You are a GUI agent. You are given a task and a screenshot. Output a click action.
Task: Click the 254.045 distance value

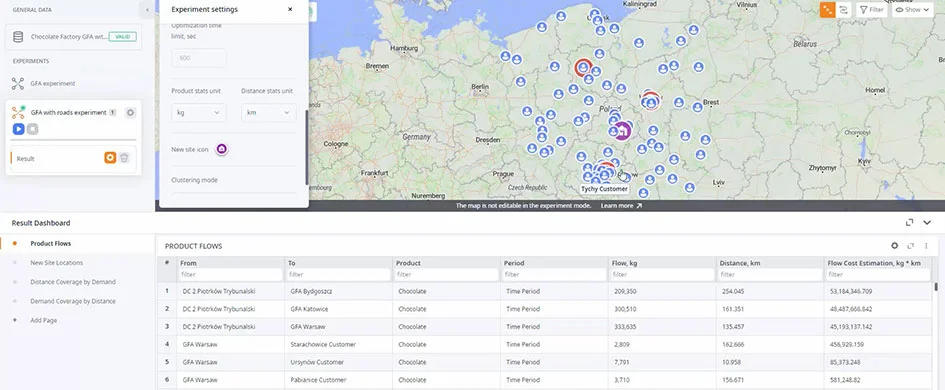pos(732,291)
